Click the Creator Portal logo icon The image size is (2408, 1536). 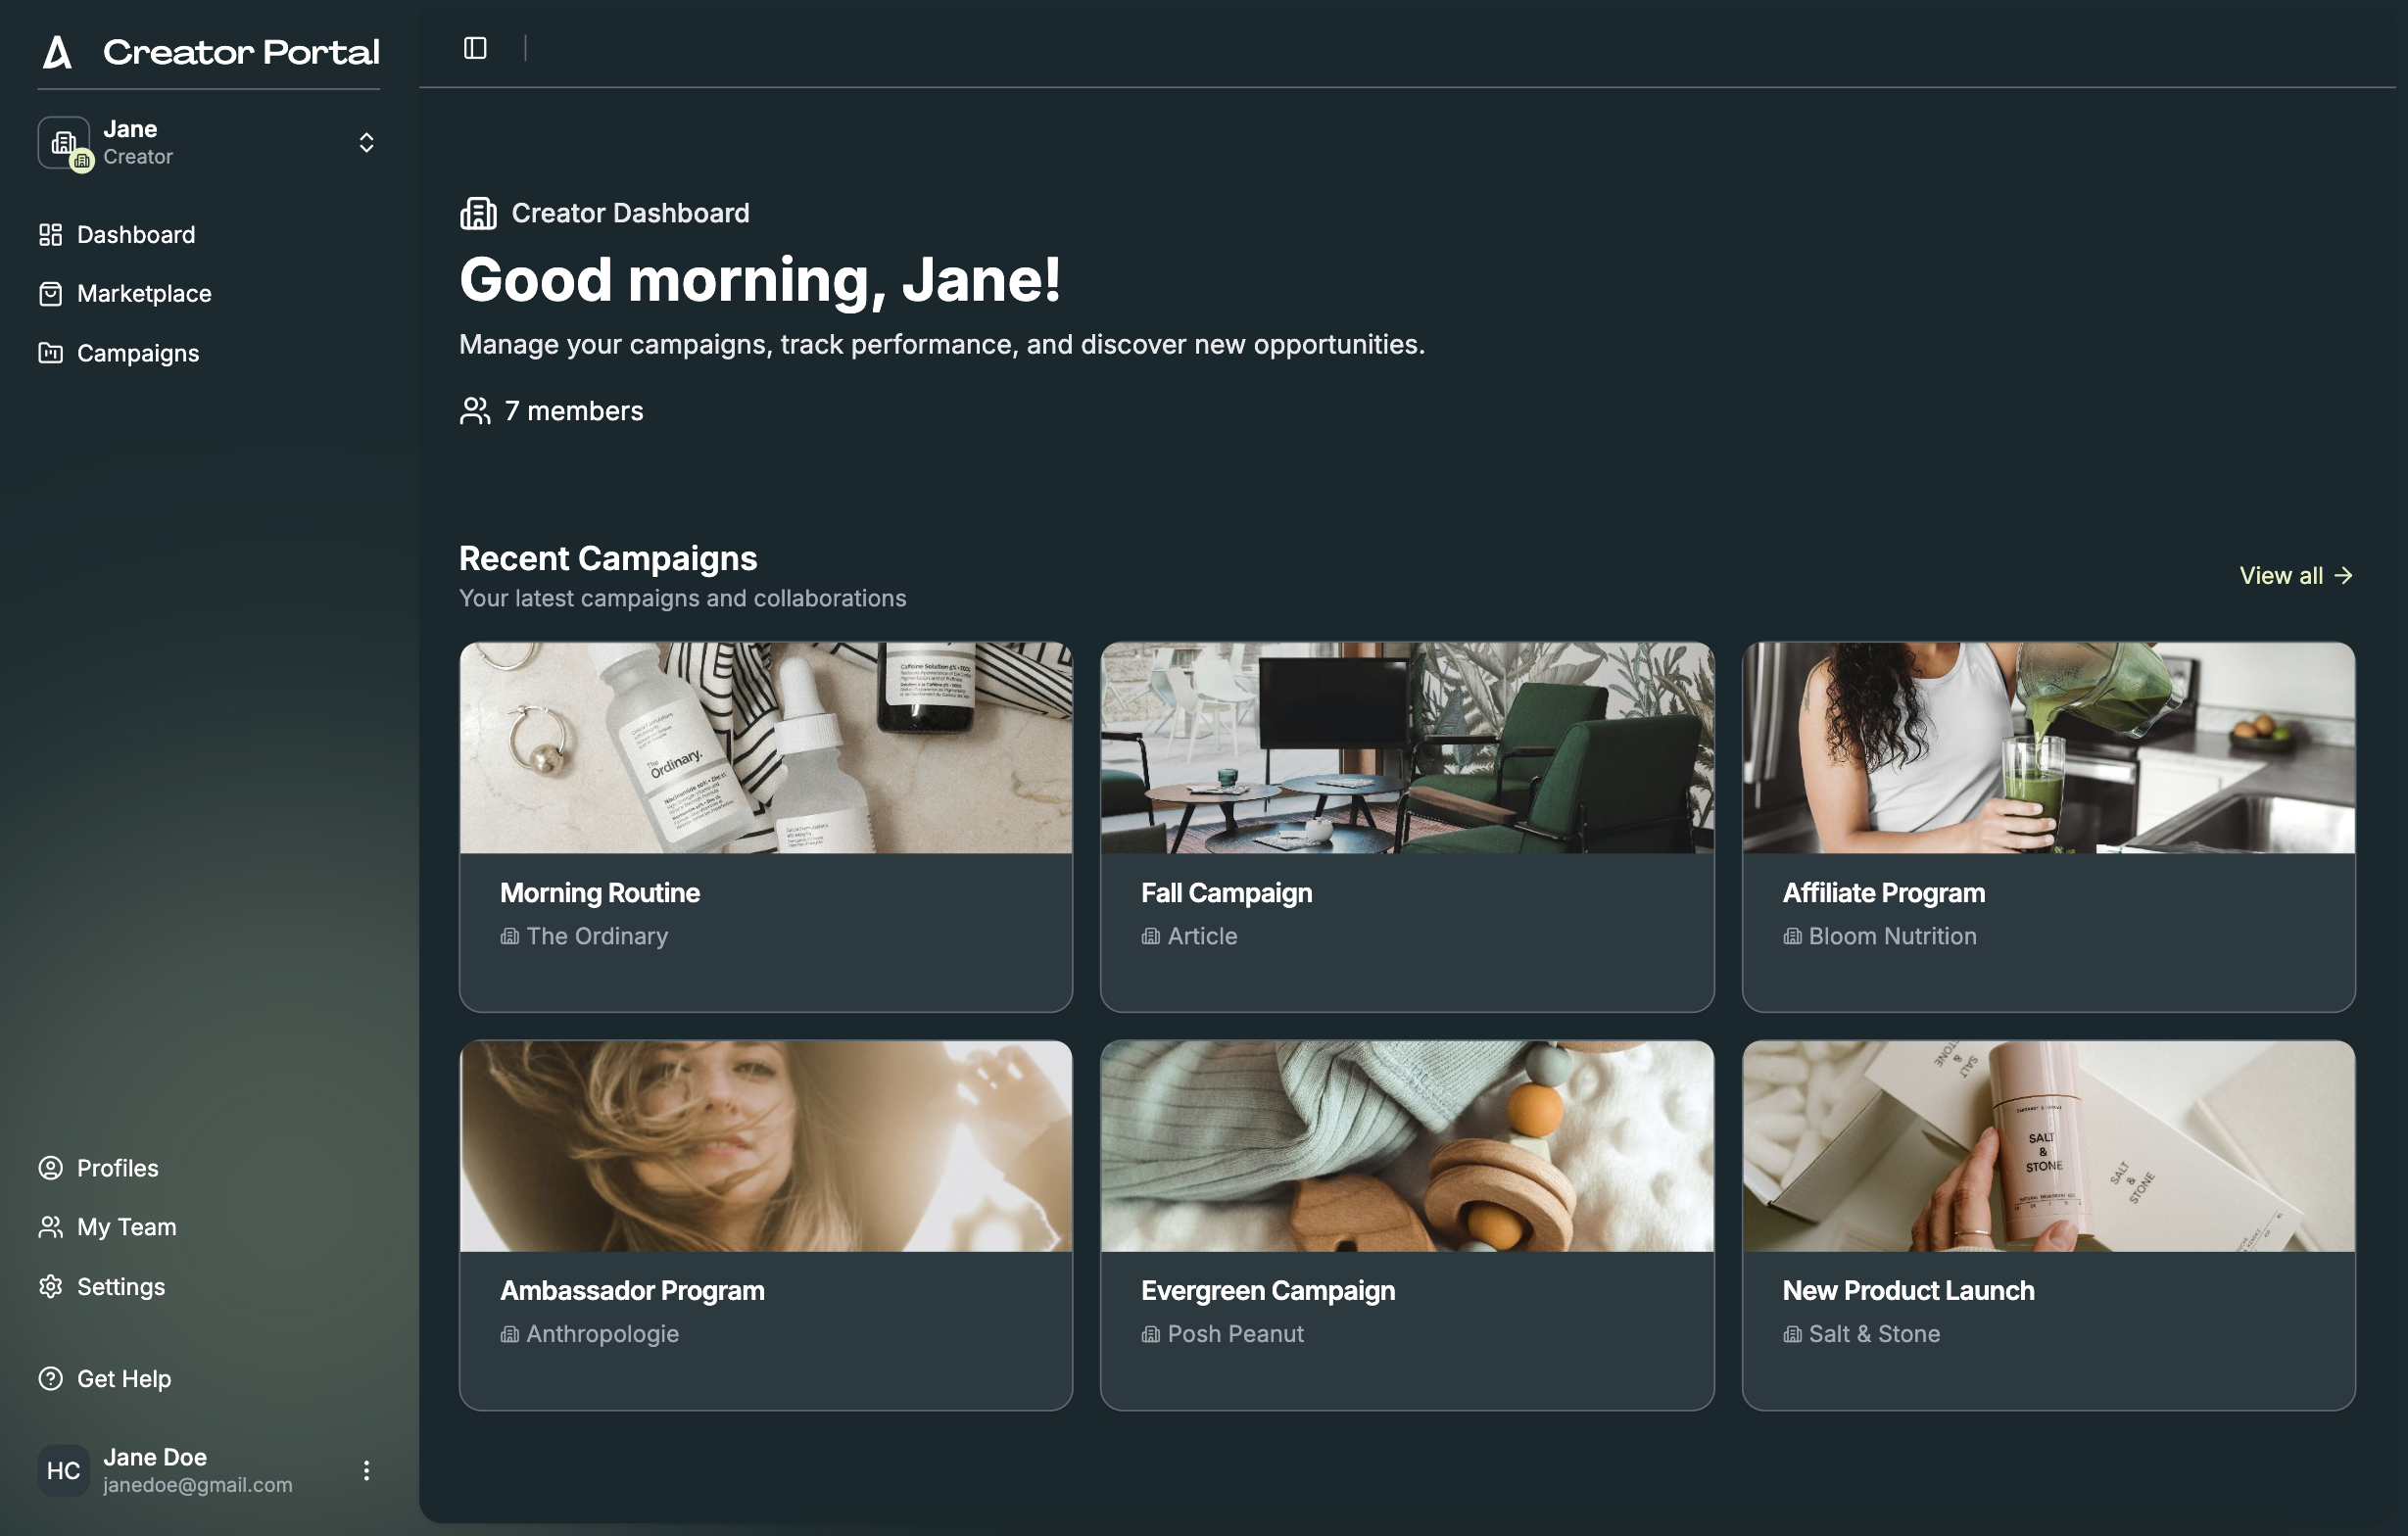pos(57,52)
